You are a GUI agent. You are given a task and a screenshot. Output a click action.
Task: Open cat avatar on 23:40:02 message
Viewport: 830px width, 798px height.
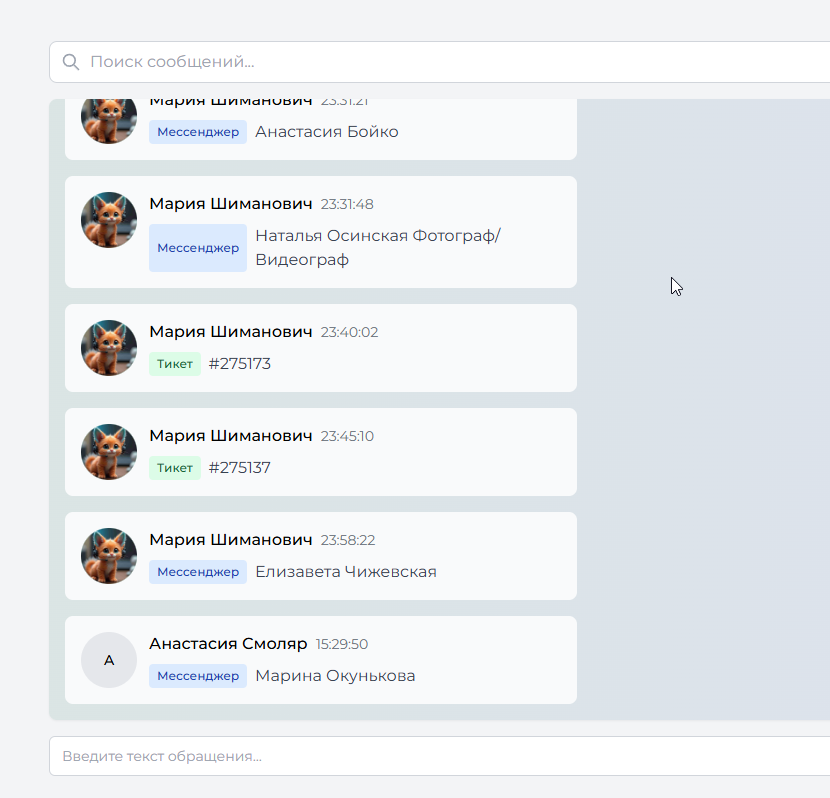[x=109, y=348]
